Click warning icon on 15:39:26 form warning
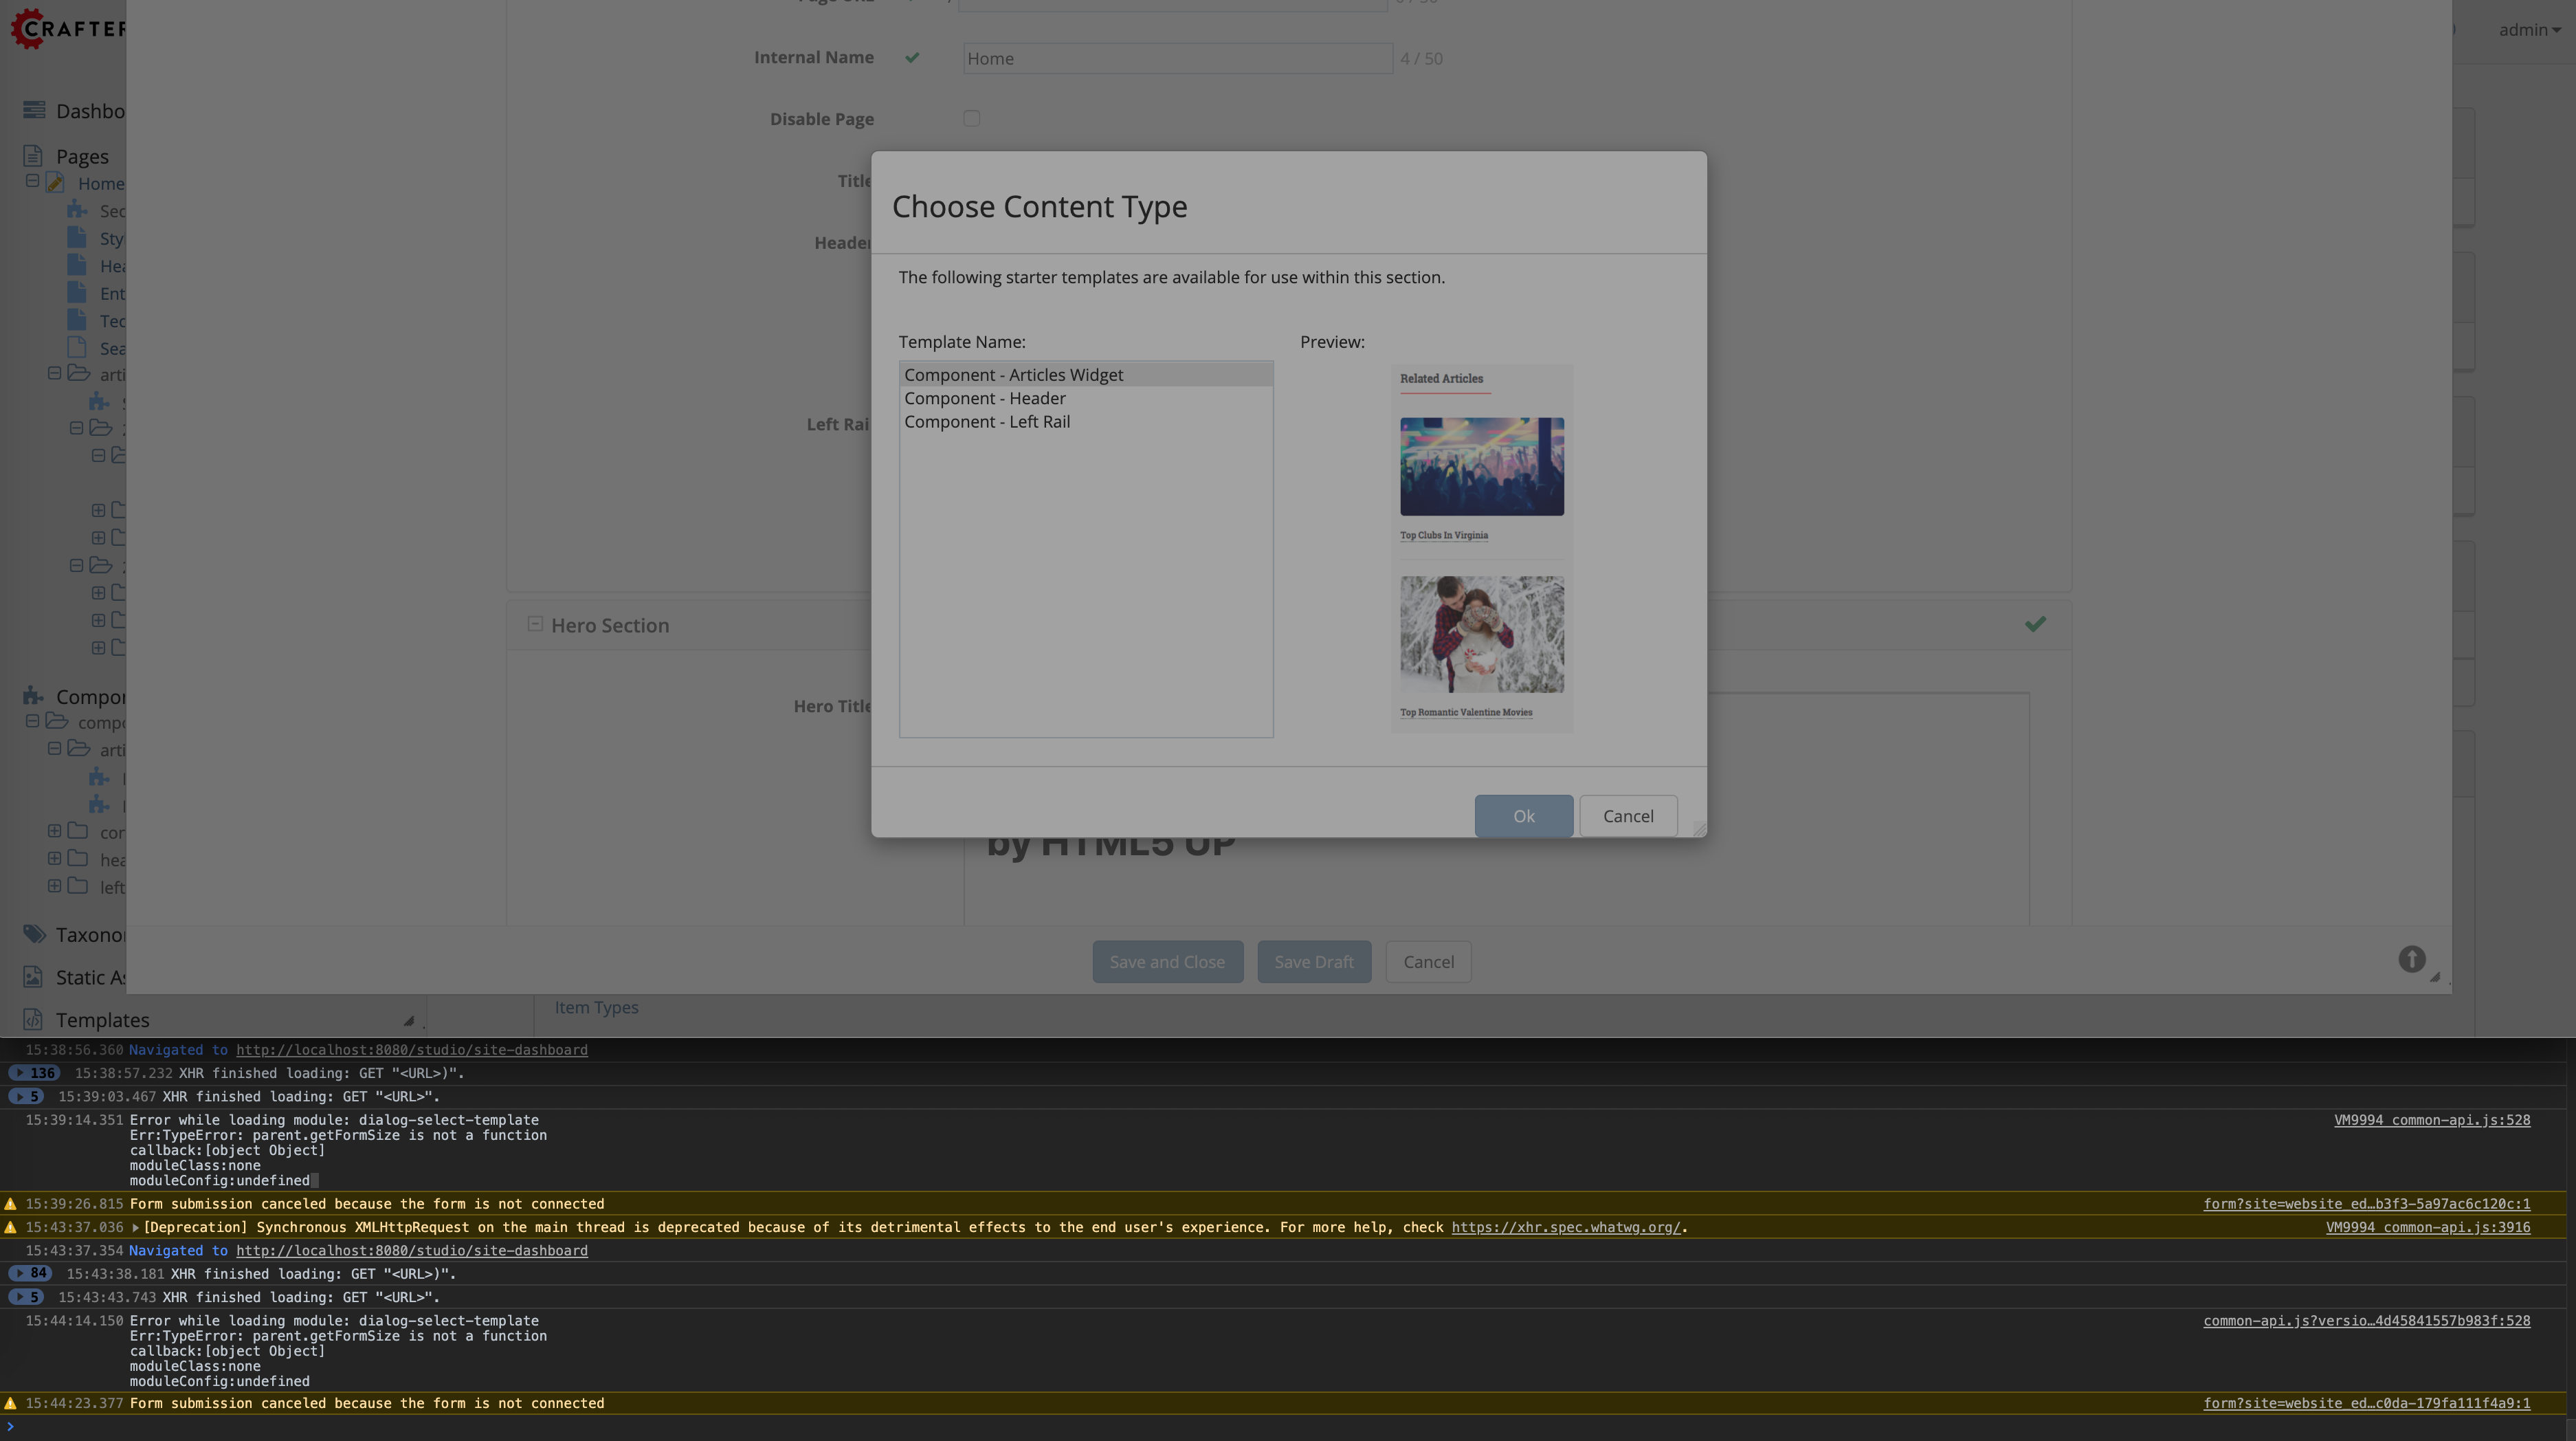 point(11,1204)
